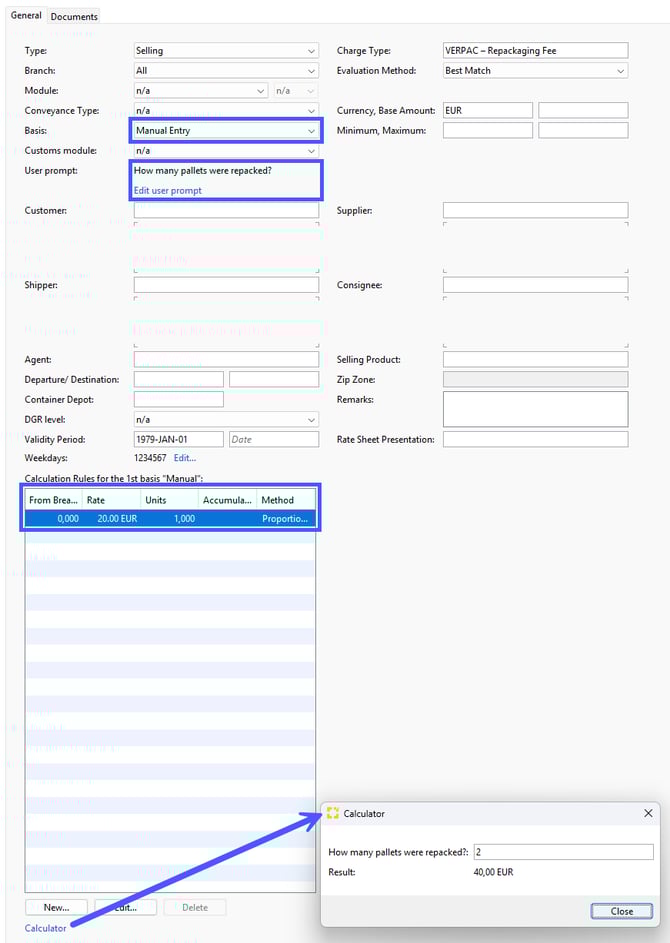Click the Remarks text area

tap(535, 409)
